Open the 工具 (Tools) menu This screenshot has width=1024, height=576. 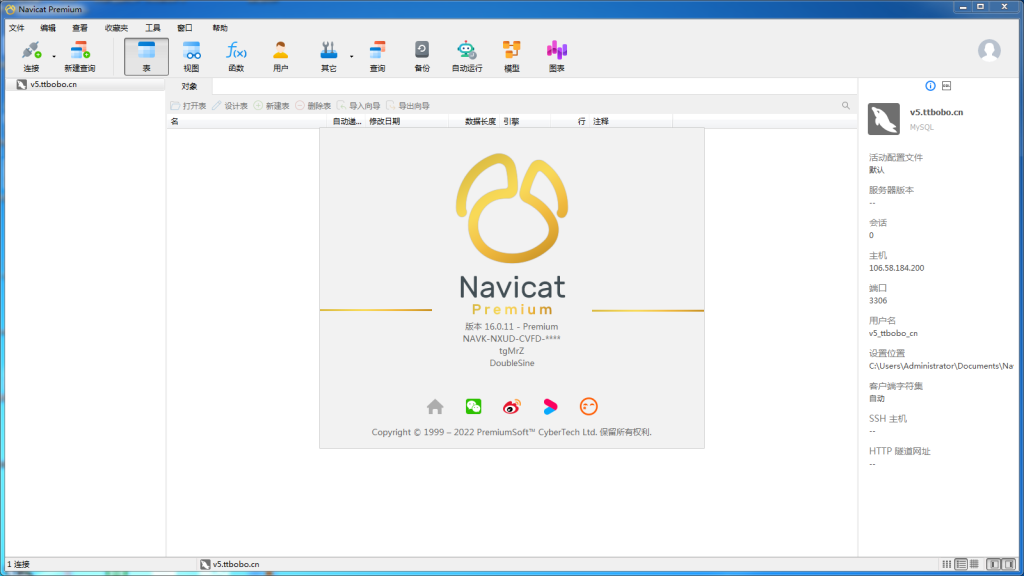coord(152,27)
